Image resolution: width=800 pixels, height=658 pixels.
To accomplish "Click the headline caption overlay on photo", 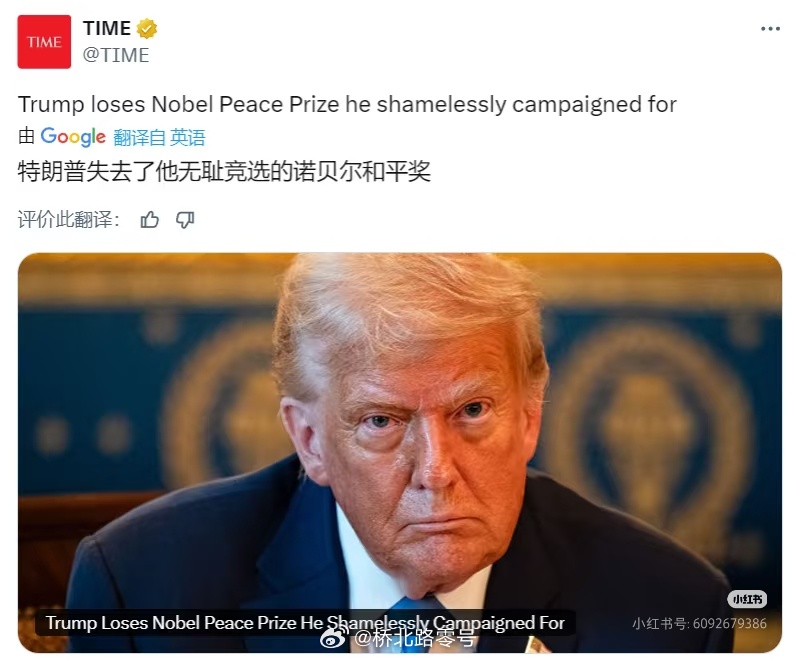I will (305, 623).
